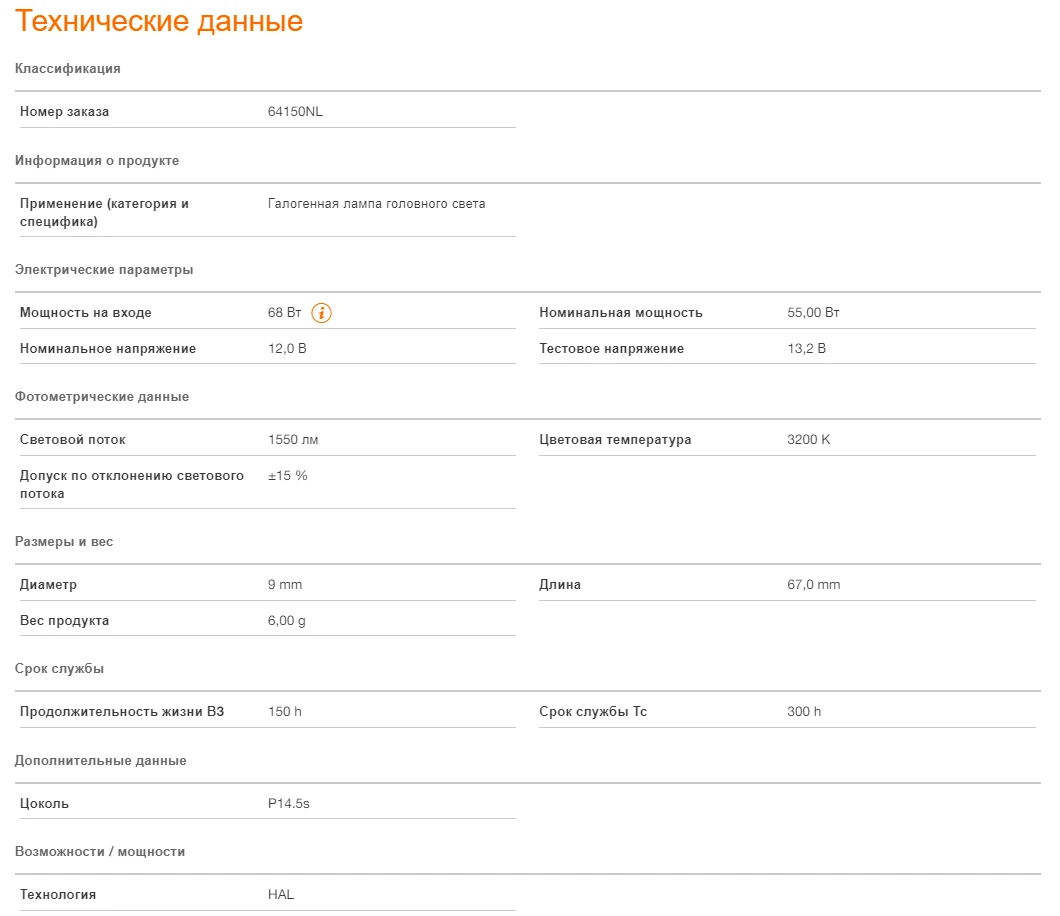This screenshot has width=1060, height=916.
Task: Click the 'Технология' label
Action: click(x=57, y=894)
